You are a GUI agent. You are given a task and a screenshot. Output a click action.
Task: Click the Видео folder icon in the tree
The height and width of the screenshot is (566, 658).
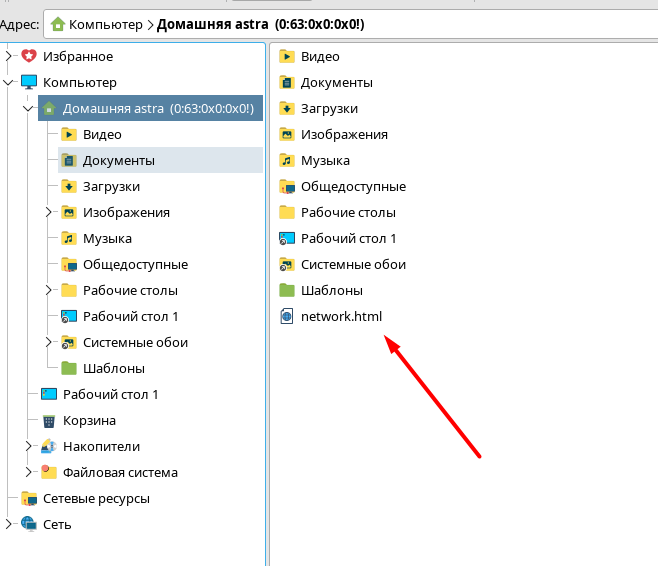point(69,134)
